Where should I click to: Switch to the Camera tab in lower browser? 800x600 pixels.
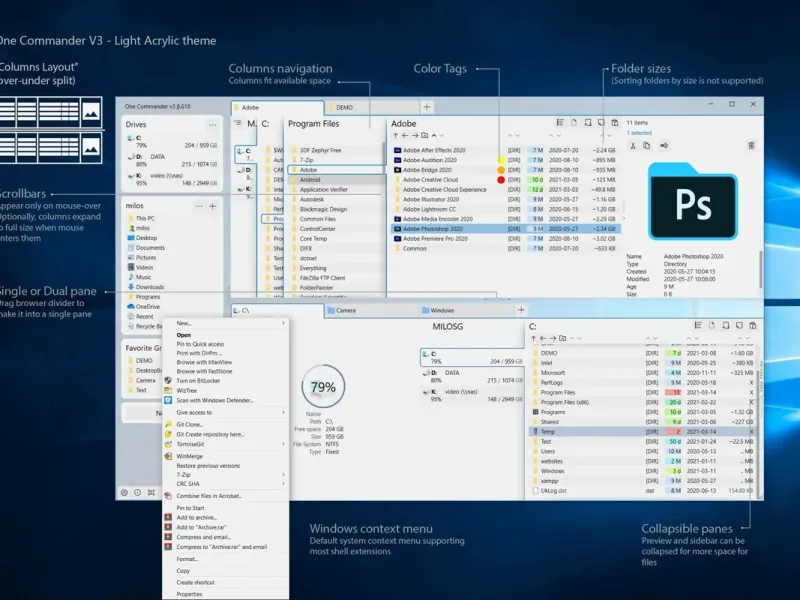[x=371, y=310]
